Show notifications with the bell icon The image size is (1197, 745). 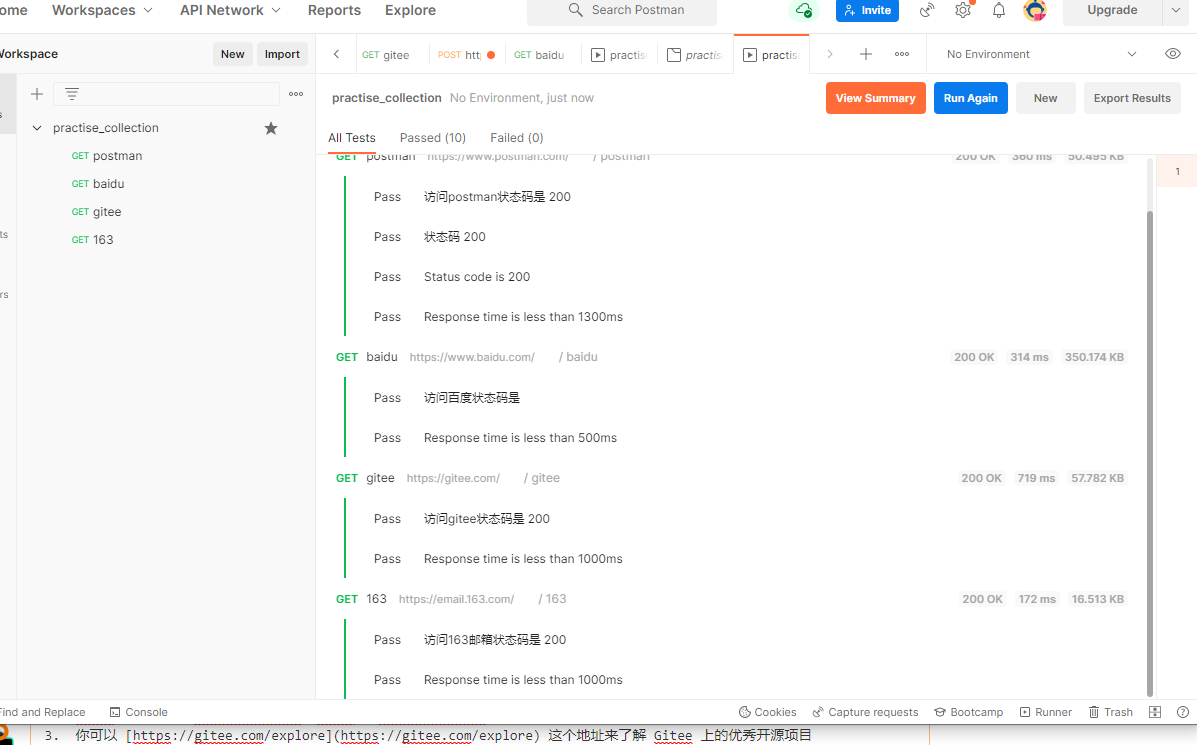pyautogui.click(x=999, y=10)
